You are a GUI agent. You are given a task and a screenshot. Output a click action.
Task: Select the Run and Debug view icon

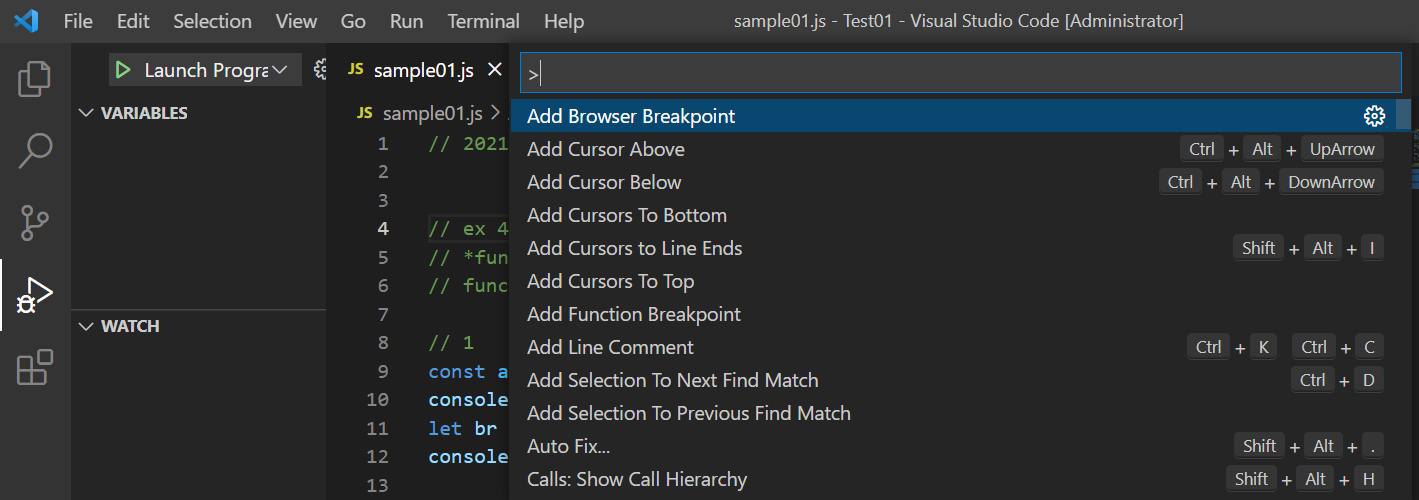click(35, 296)
